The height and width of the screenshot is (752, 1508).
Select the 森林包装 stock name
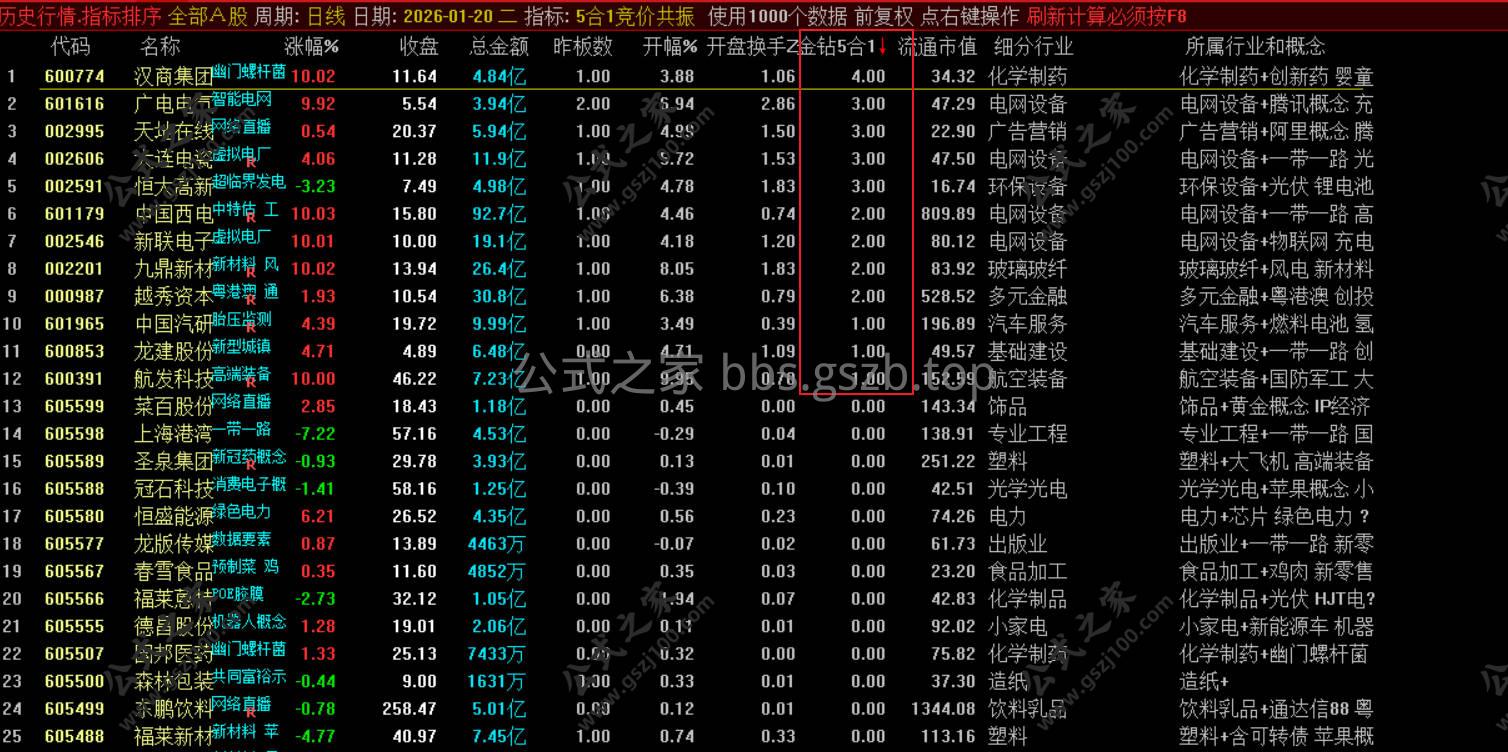pyautogui.click(x=174, y=681)
